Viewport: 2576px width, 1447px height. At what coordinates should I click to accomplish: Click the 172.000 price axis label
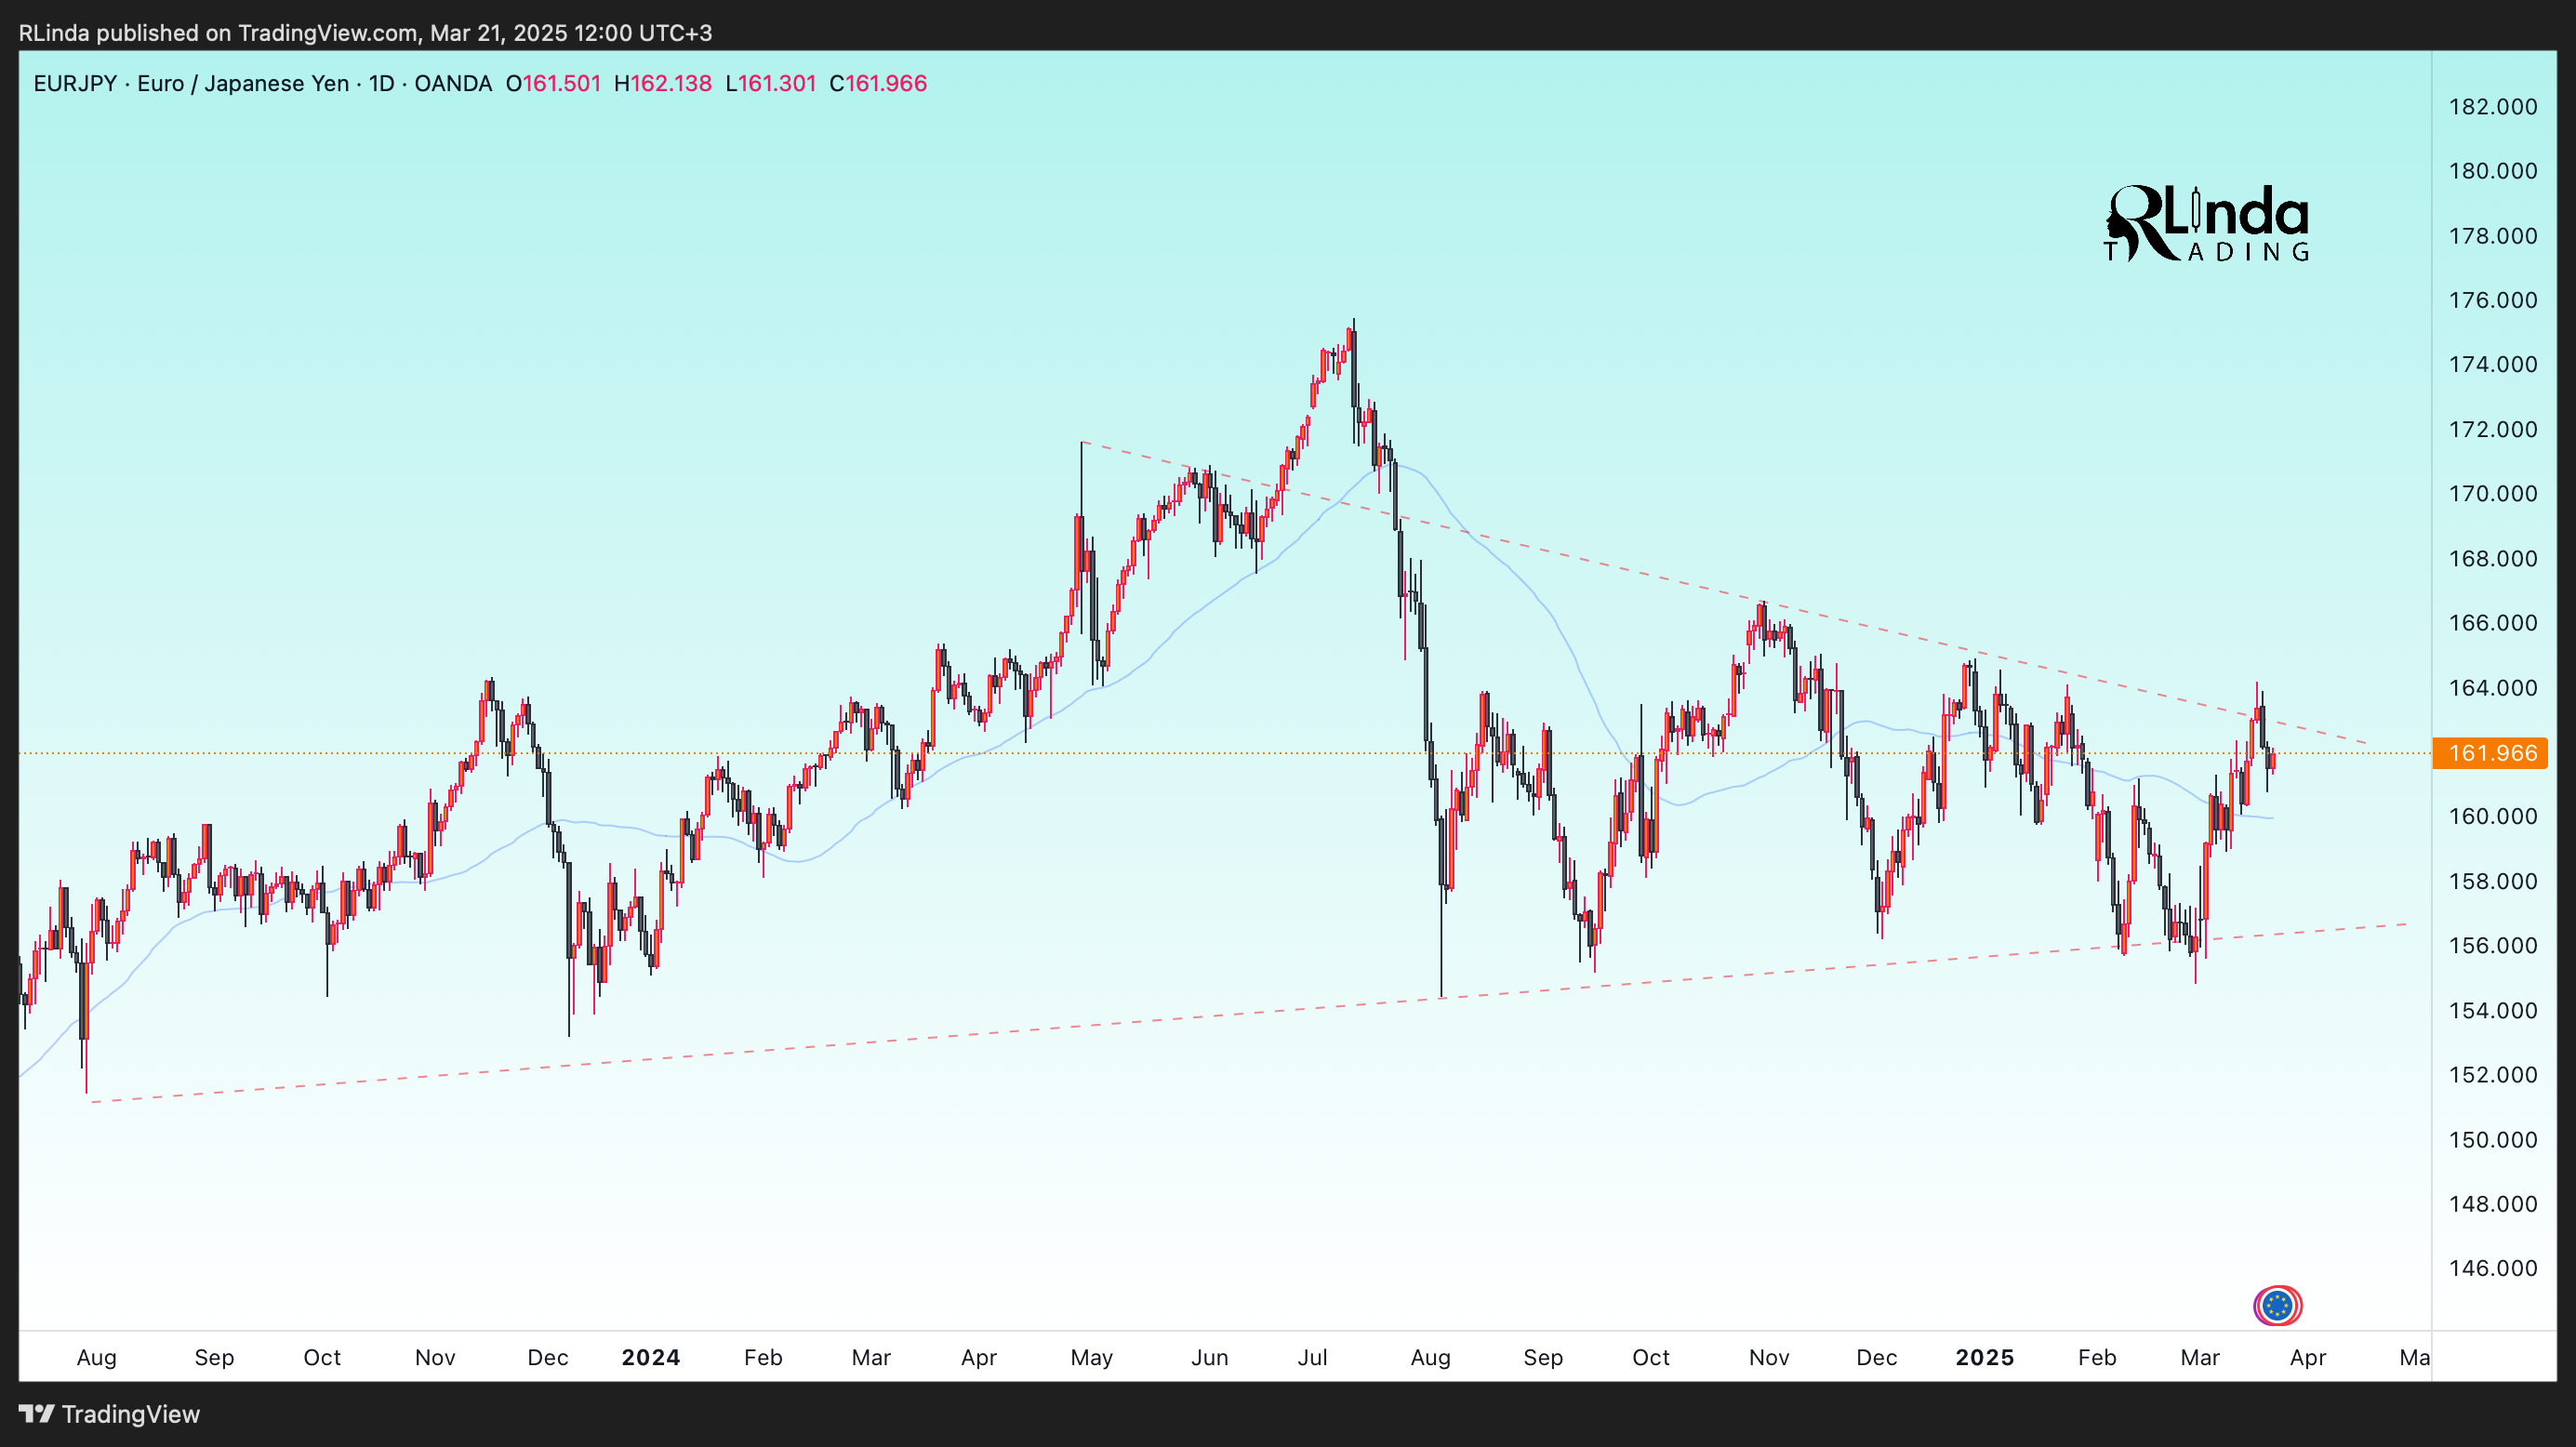2492,429
